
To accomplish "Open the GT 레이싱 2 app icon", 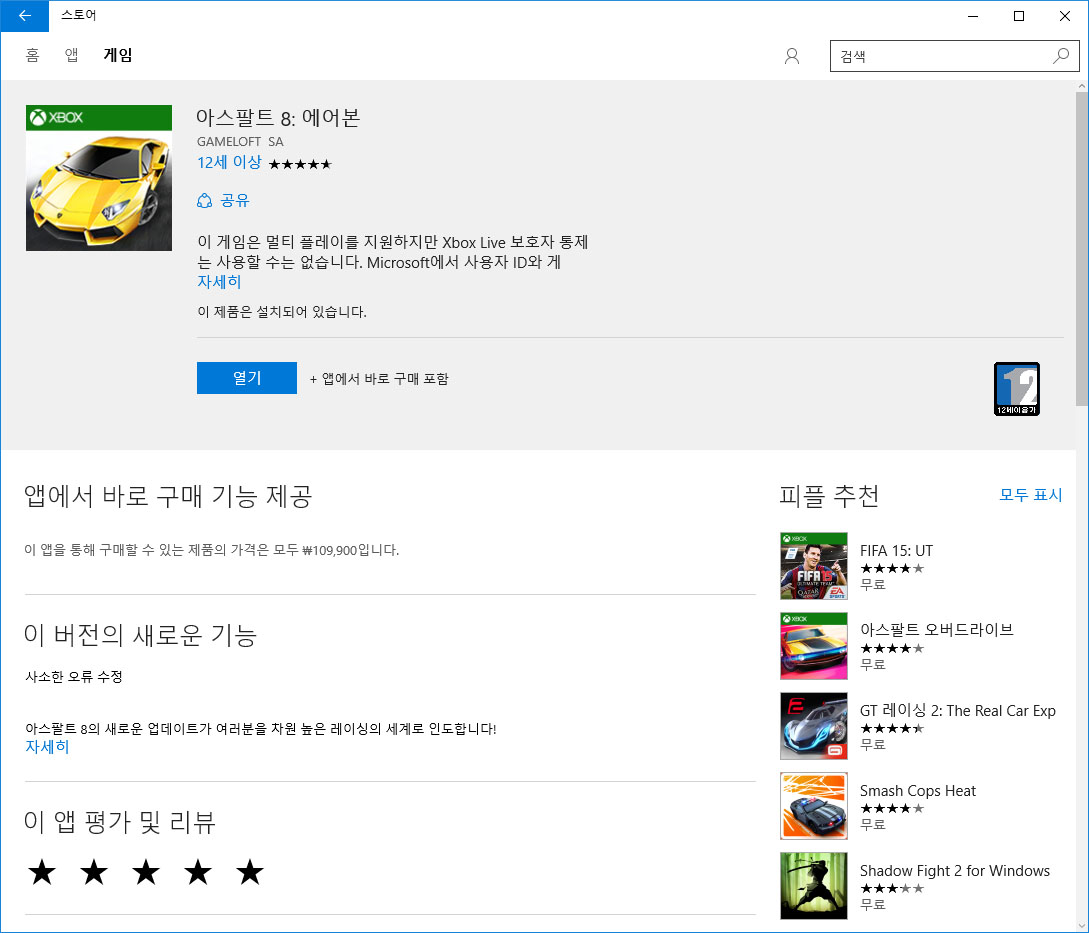I will [x=813, y=726].
